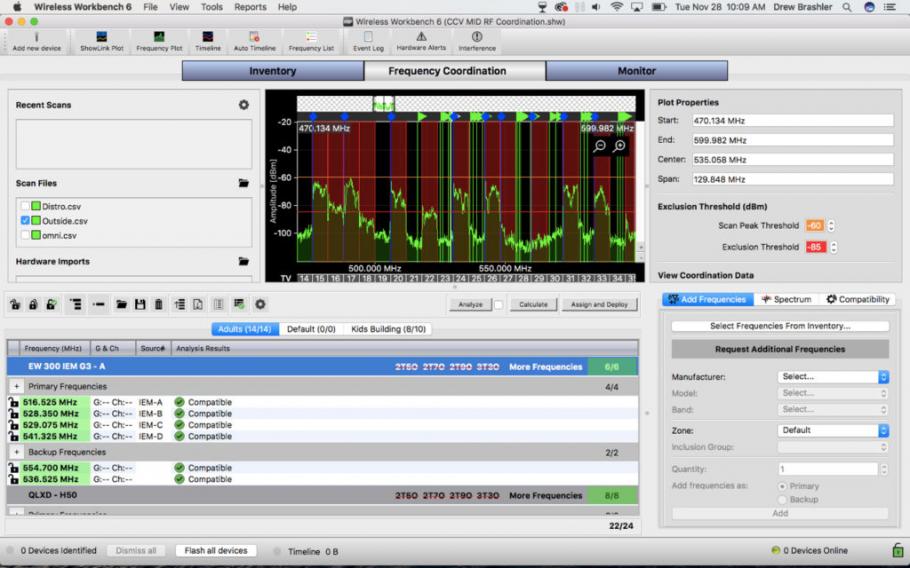
Task: Select the Primary radio button
Action: (782, 486)
